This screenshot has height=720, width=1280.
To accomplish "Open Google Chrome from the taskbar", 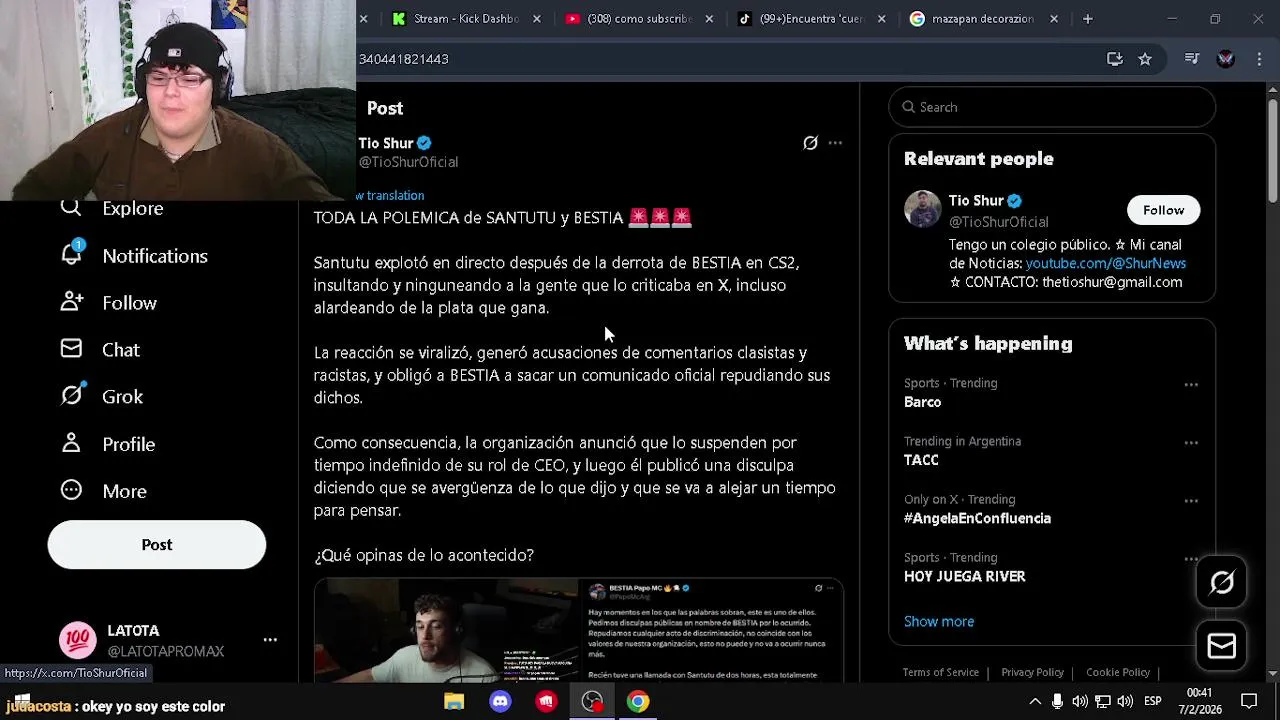I will tap(638, 701).
